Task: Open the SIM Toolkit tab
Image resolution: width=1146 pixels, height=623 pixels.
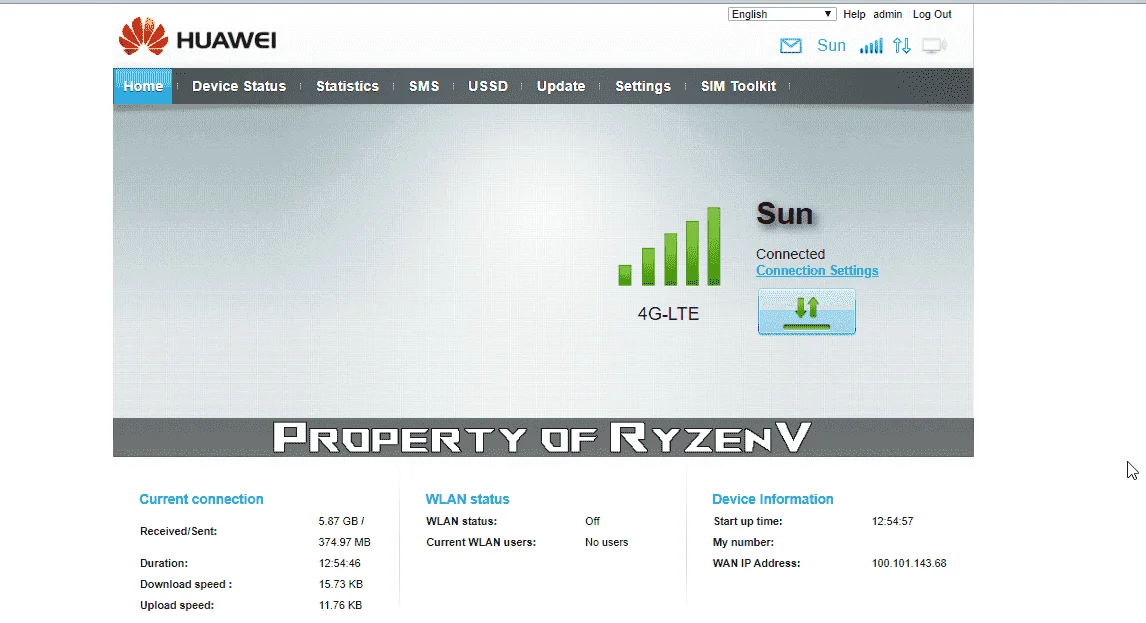Action: click(x=738, y=86)
